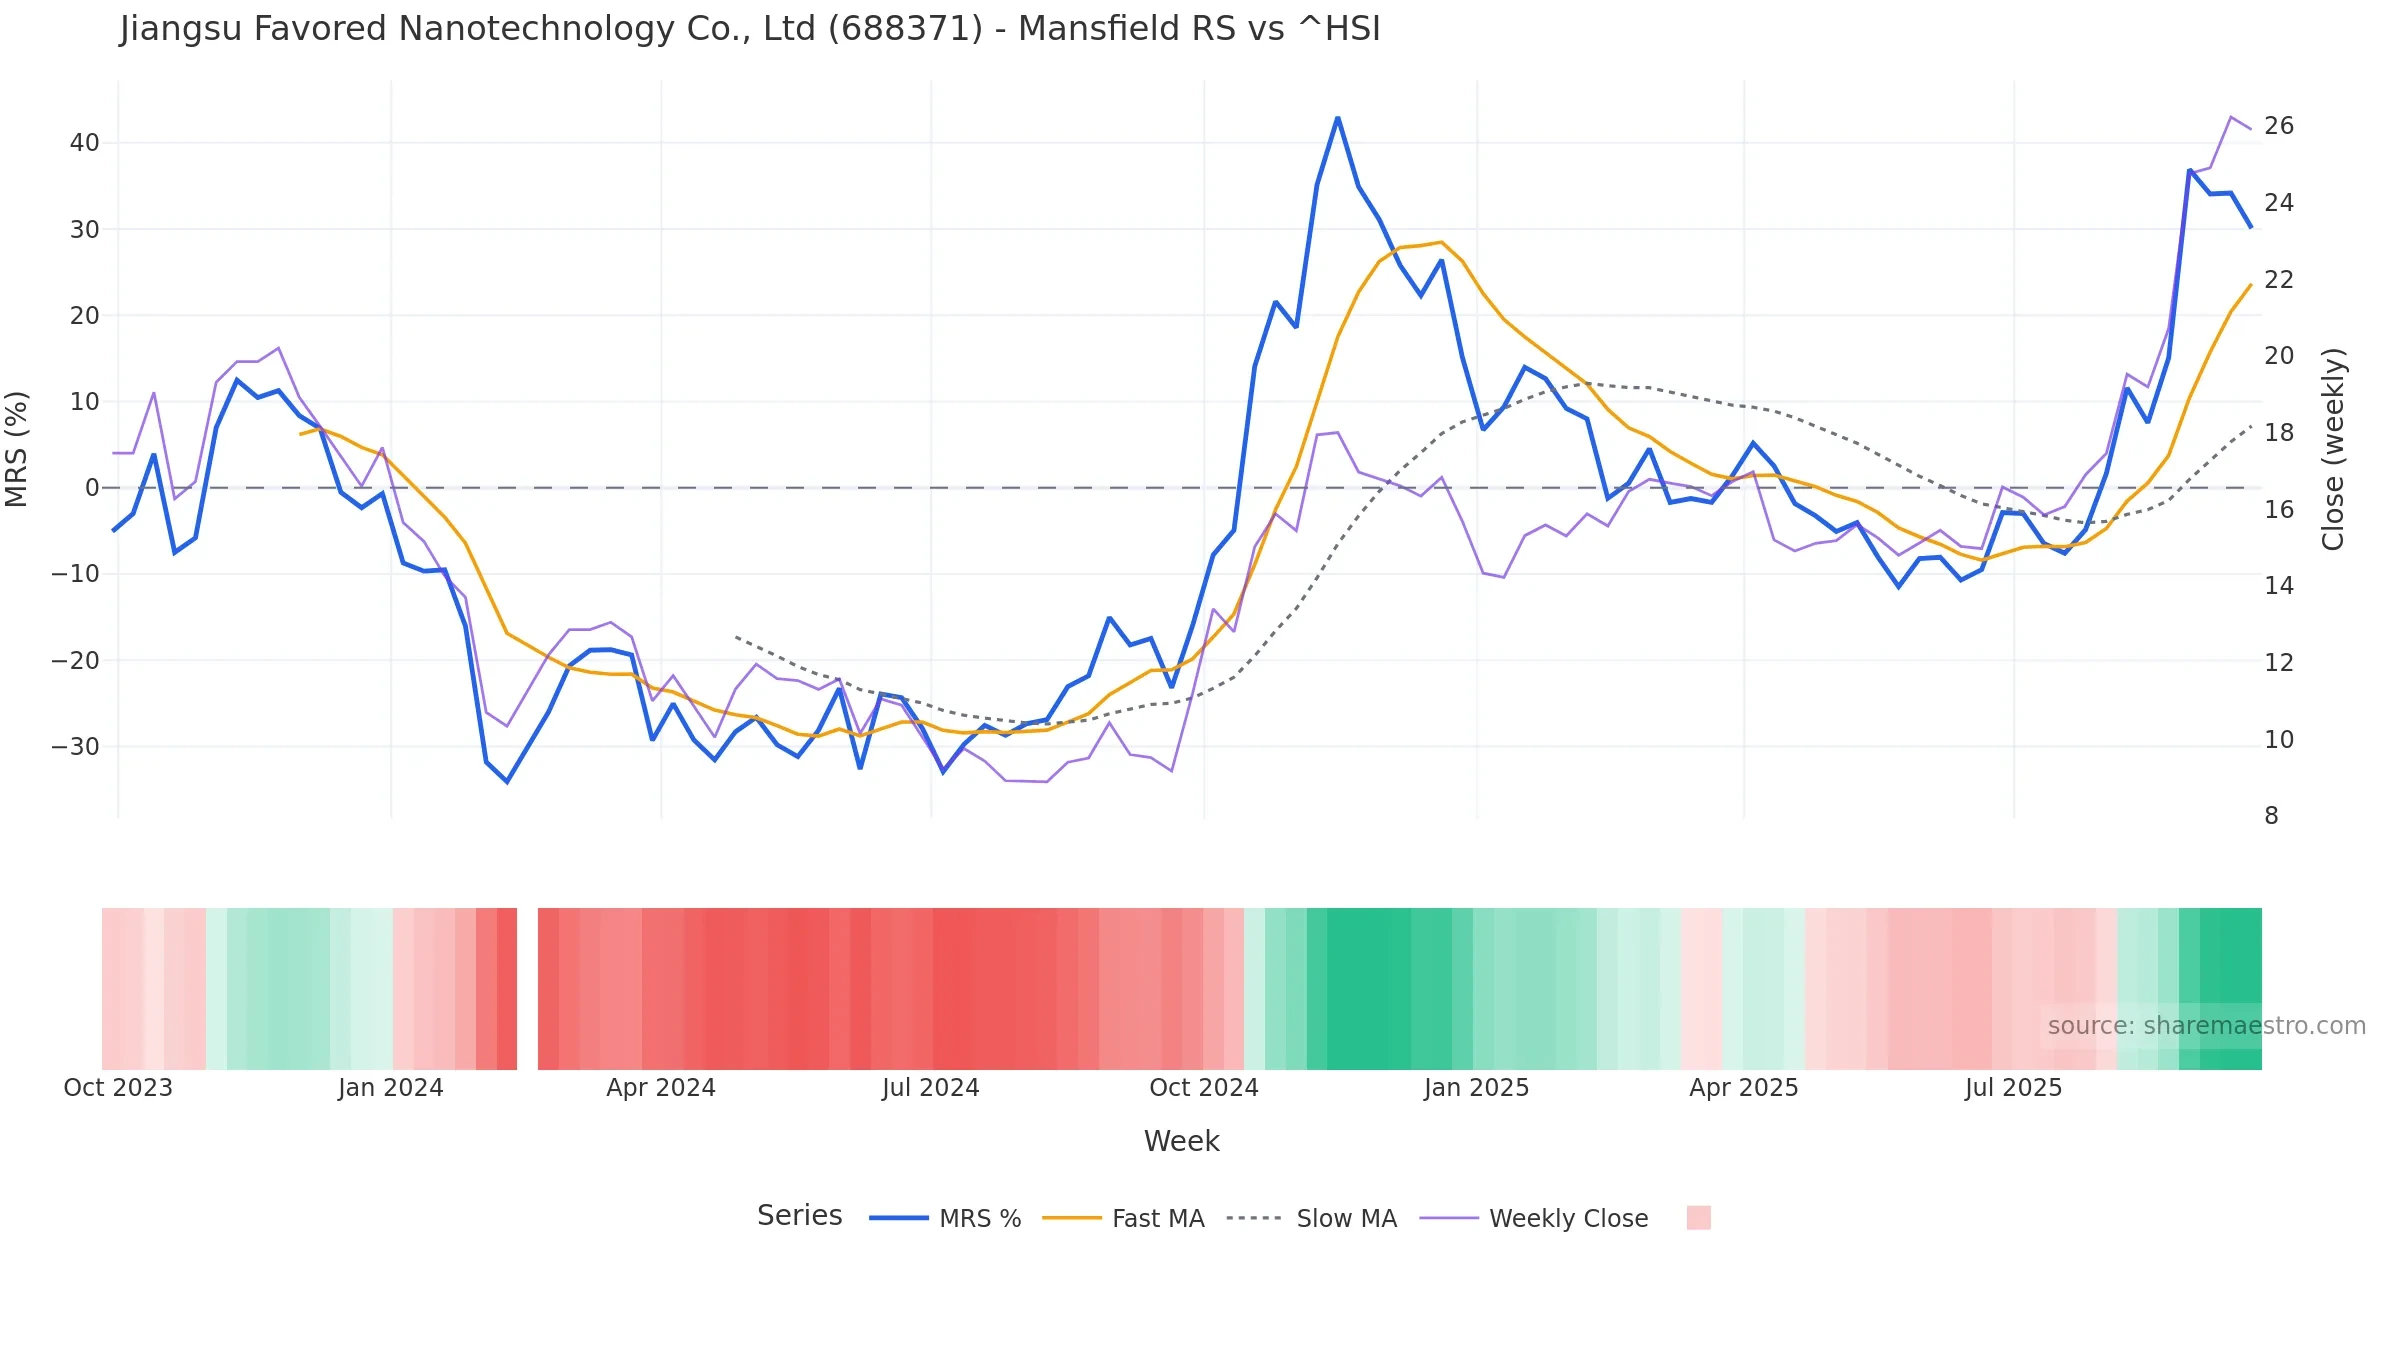Image resolution: width=2400 pixels, height=1350 pixels.
Task: Click the 'Oct 2023' x-axis label
Action: pyautogui.click(x=118, y=1088)
